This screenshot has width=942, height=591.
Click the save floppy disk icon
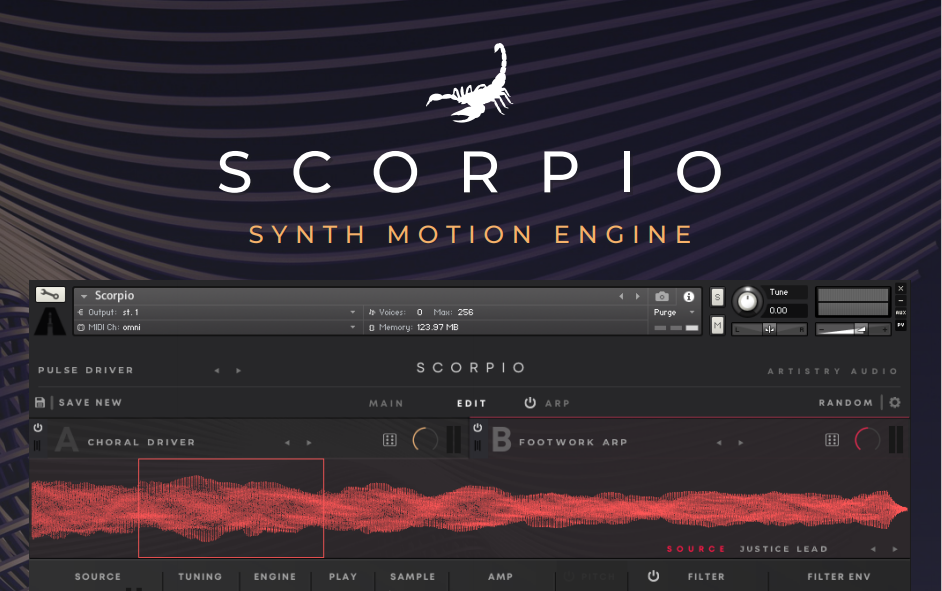[40, 402]
